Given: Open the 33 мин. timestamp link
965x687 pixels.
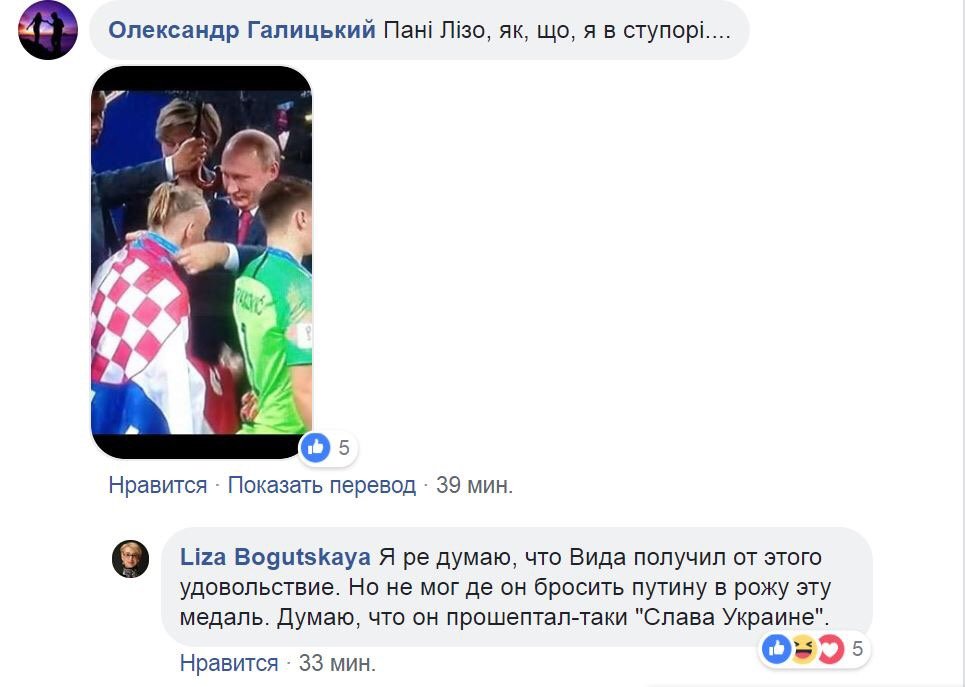Looking at the screenshot, I should (337, 663).
